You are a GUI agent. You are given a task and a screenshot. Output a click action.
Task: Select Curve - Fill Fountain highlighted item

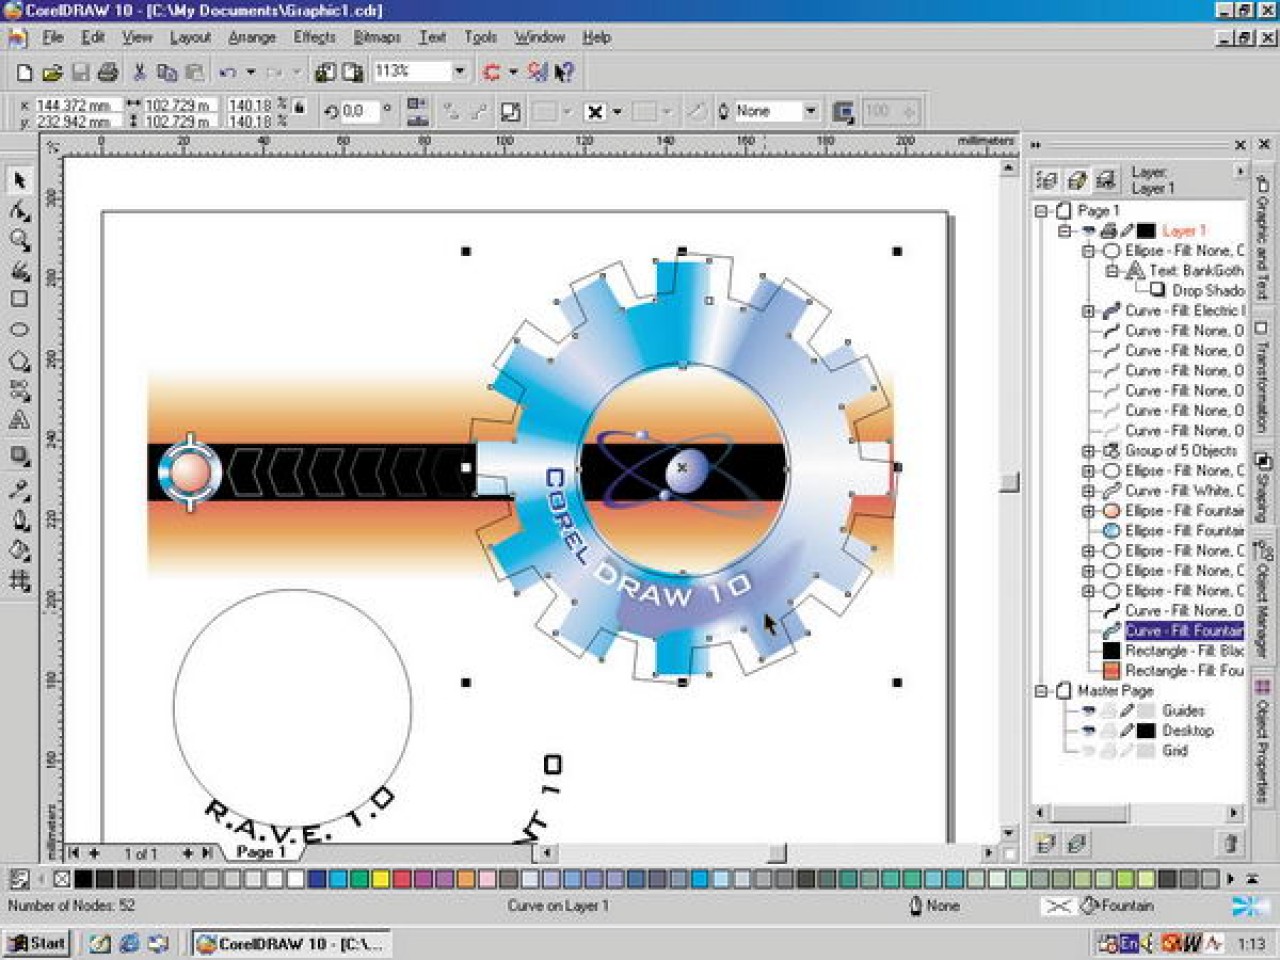click(1184, 631)
